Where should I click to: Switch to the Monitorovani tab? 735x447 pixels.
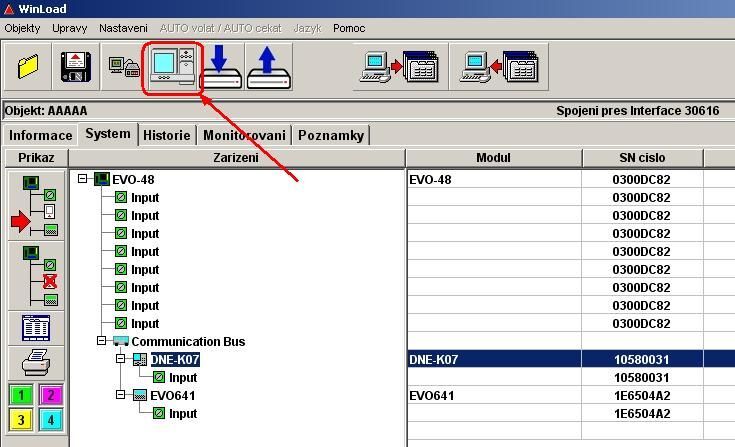[244, 135]
